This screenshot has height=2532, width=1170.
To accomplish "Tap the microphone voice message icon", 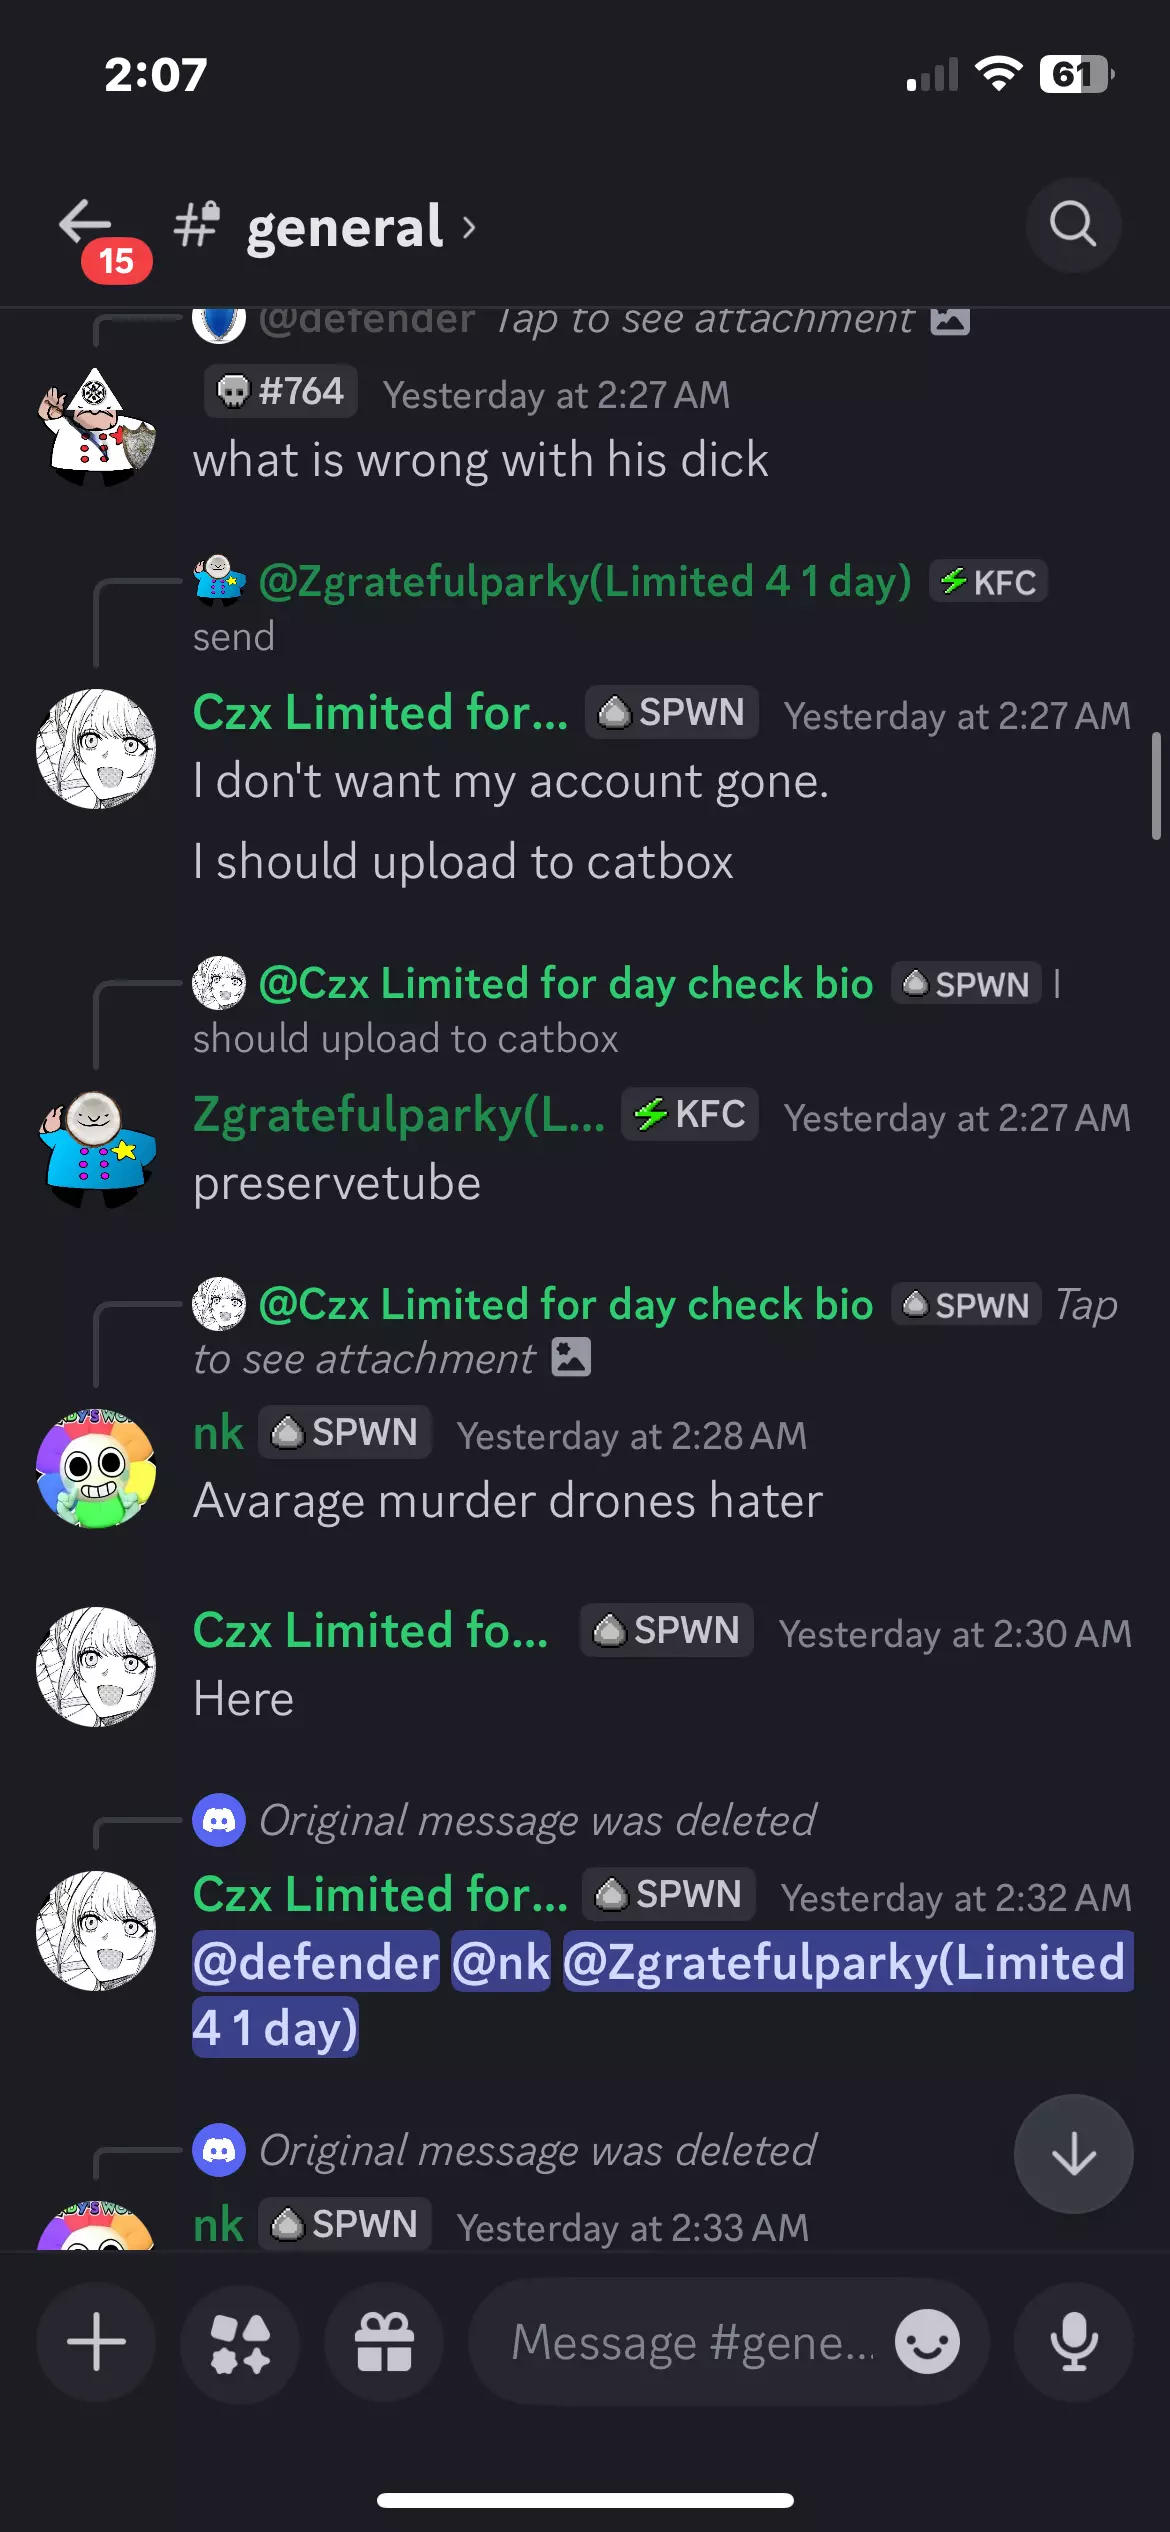I will 1074,2342.
